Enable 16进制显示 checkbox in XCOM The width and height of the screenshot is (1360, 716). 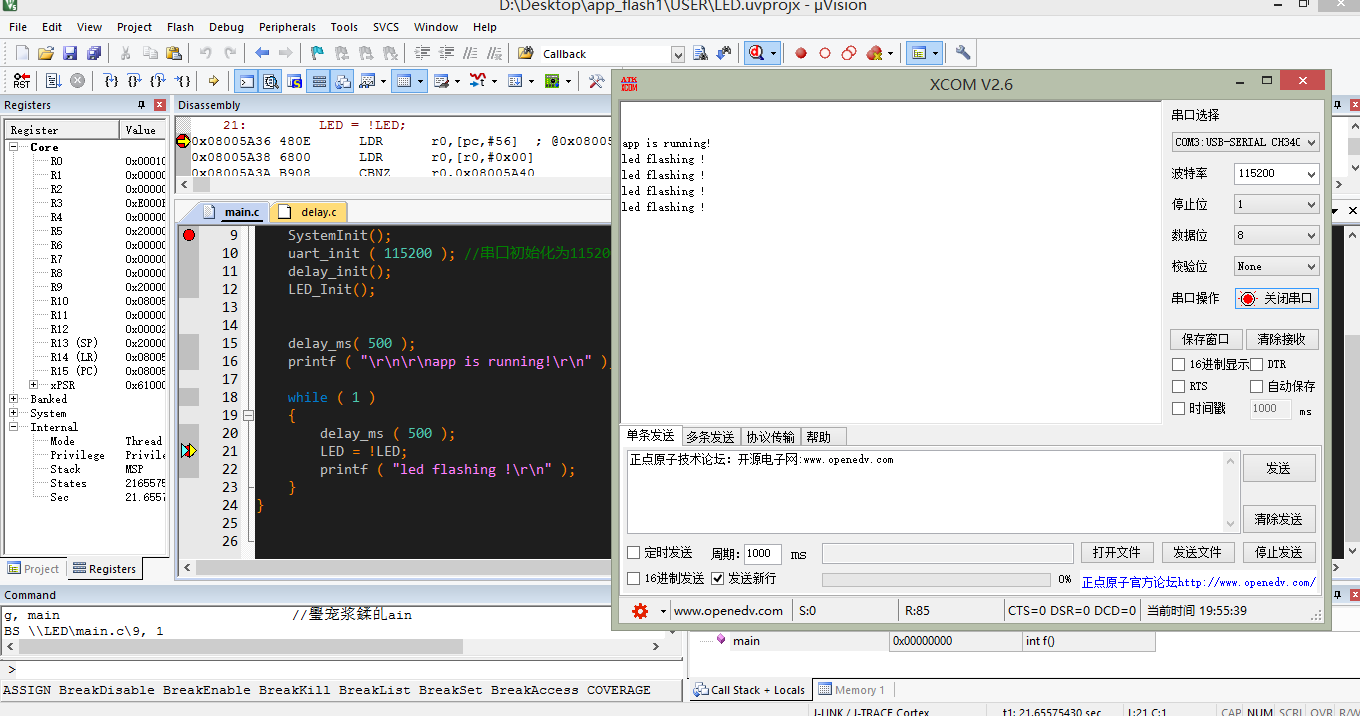pyautogui.click(x=1179, y=364)
